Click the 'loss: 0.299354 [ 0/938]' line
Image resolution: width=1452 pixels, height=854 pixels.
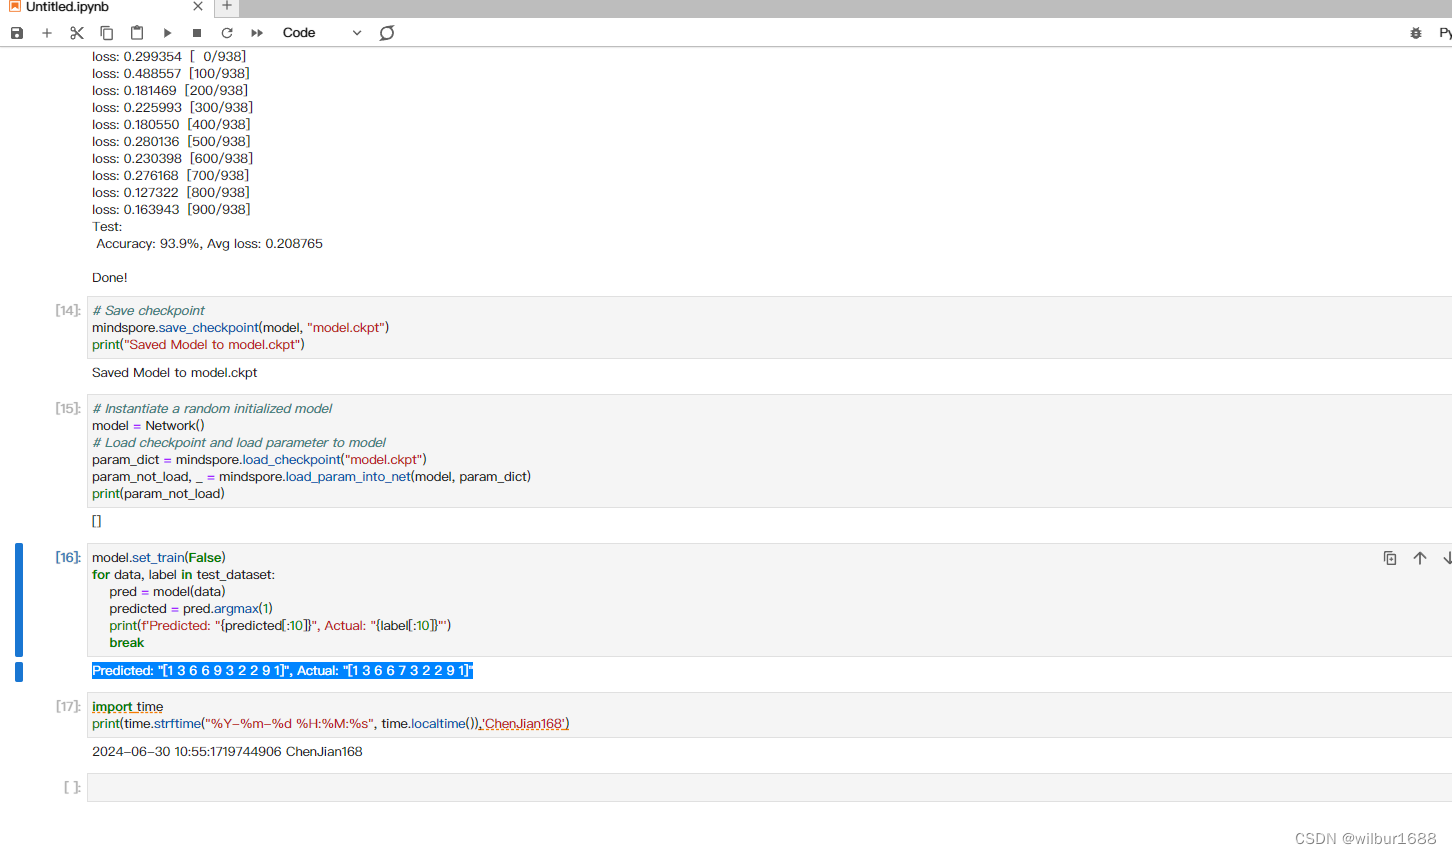[169, 57]
